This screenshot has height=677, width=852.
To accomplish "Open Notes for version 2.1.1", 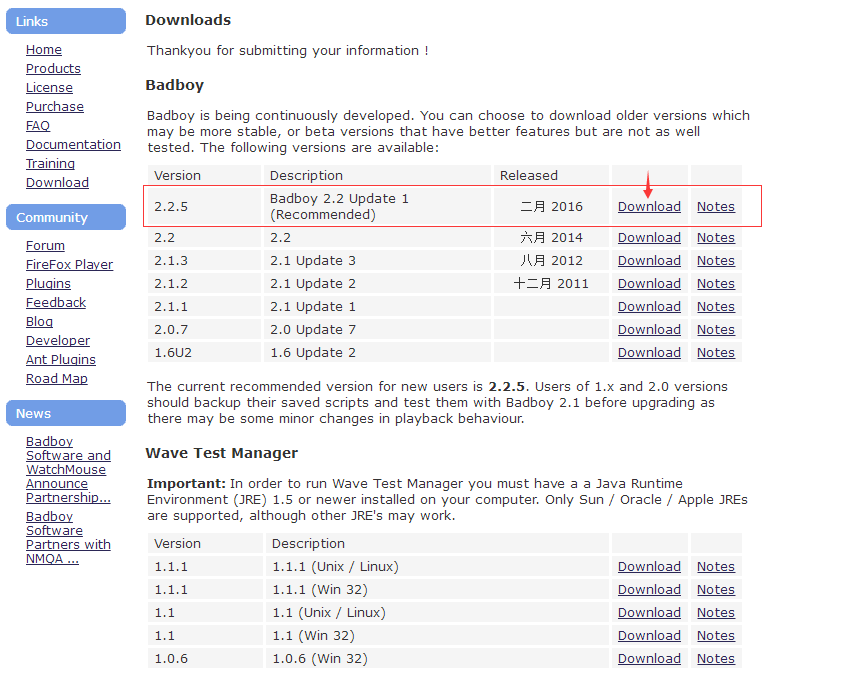I will 716,306.
